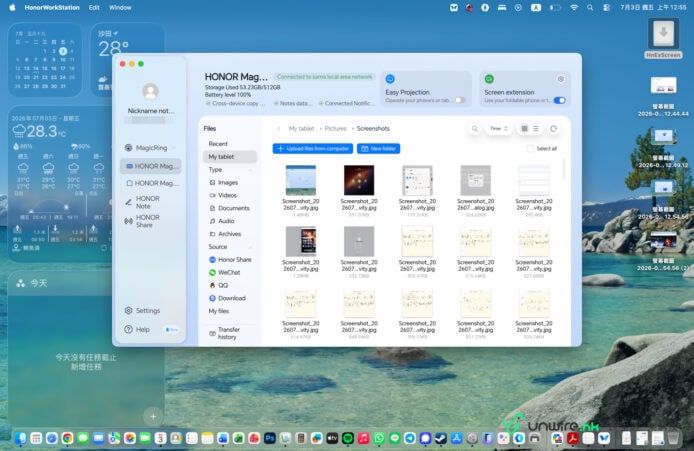Open HnExScreen icon on the desktop
694x451 pixels.
pyautogui.click(x=663, y=39)
